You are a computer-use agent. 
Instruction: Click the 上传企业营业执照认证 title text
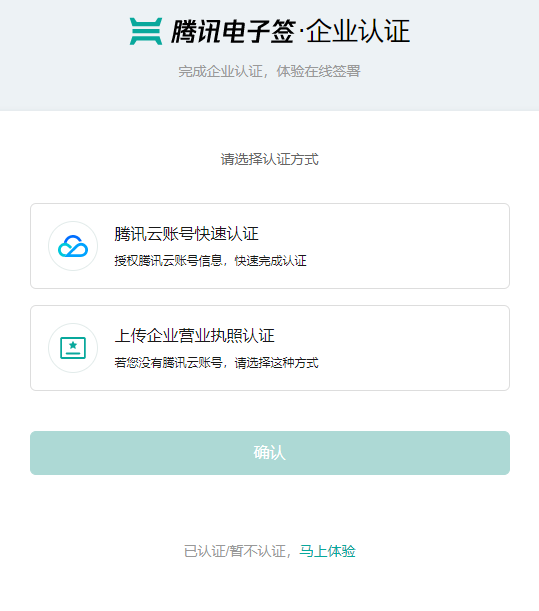(194, 336)
